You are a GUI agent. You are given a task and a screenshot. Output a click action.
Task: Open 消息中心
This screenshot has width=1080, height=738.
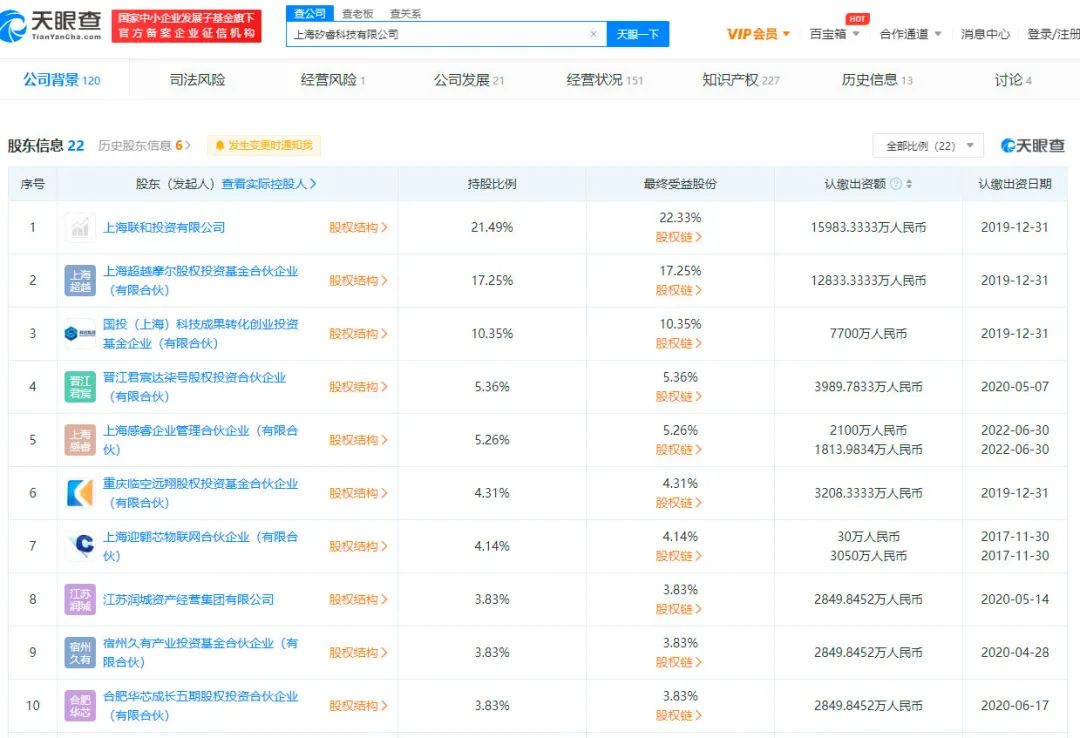(985, 34)
